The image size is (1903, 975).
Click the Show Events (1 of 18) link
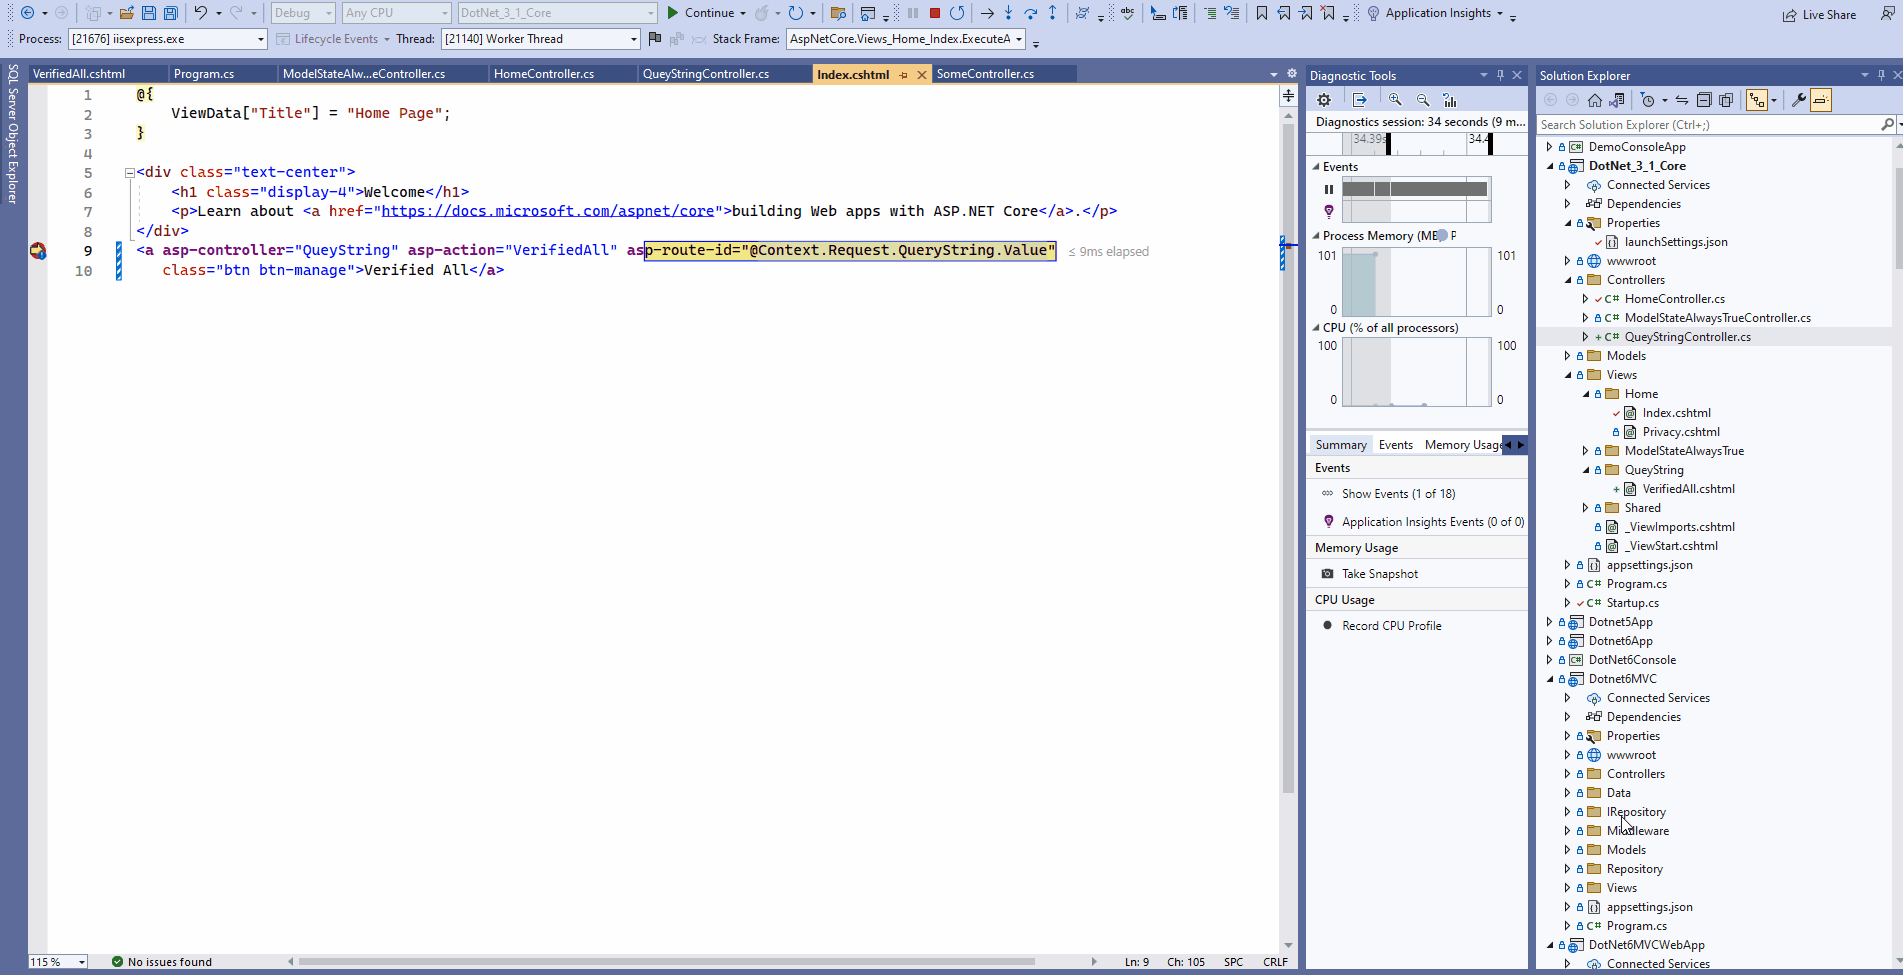[x=1398, y=493]
